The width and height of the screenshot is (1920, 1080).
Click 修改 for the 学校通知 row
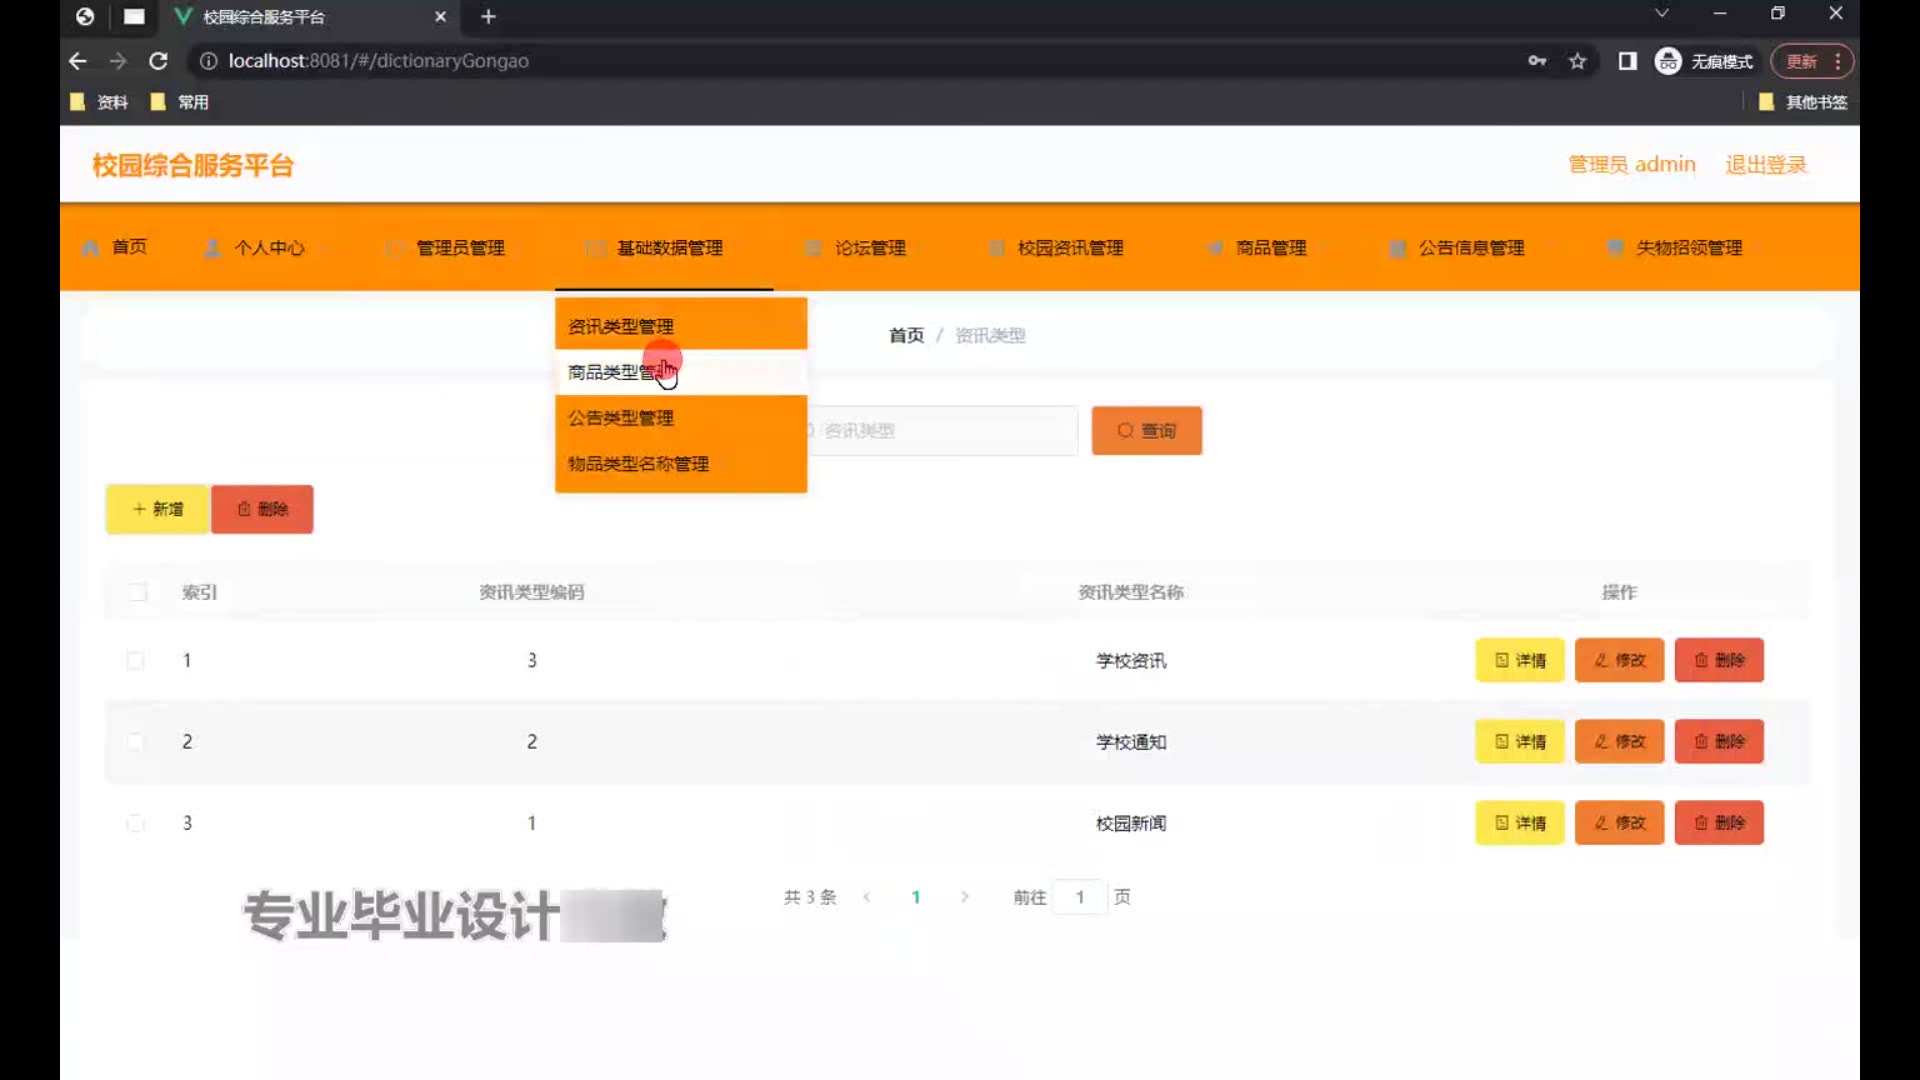pyautogui.click(x=1619, y=741)
